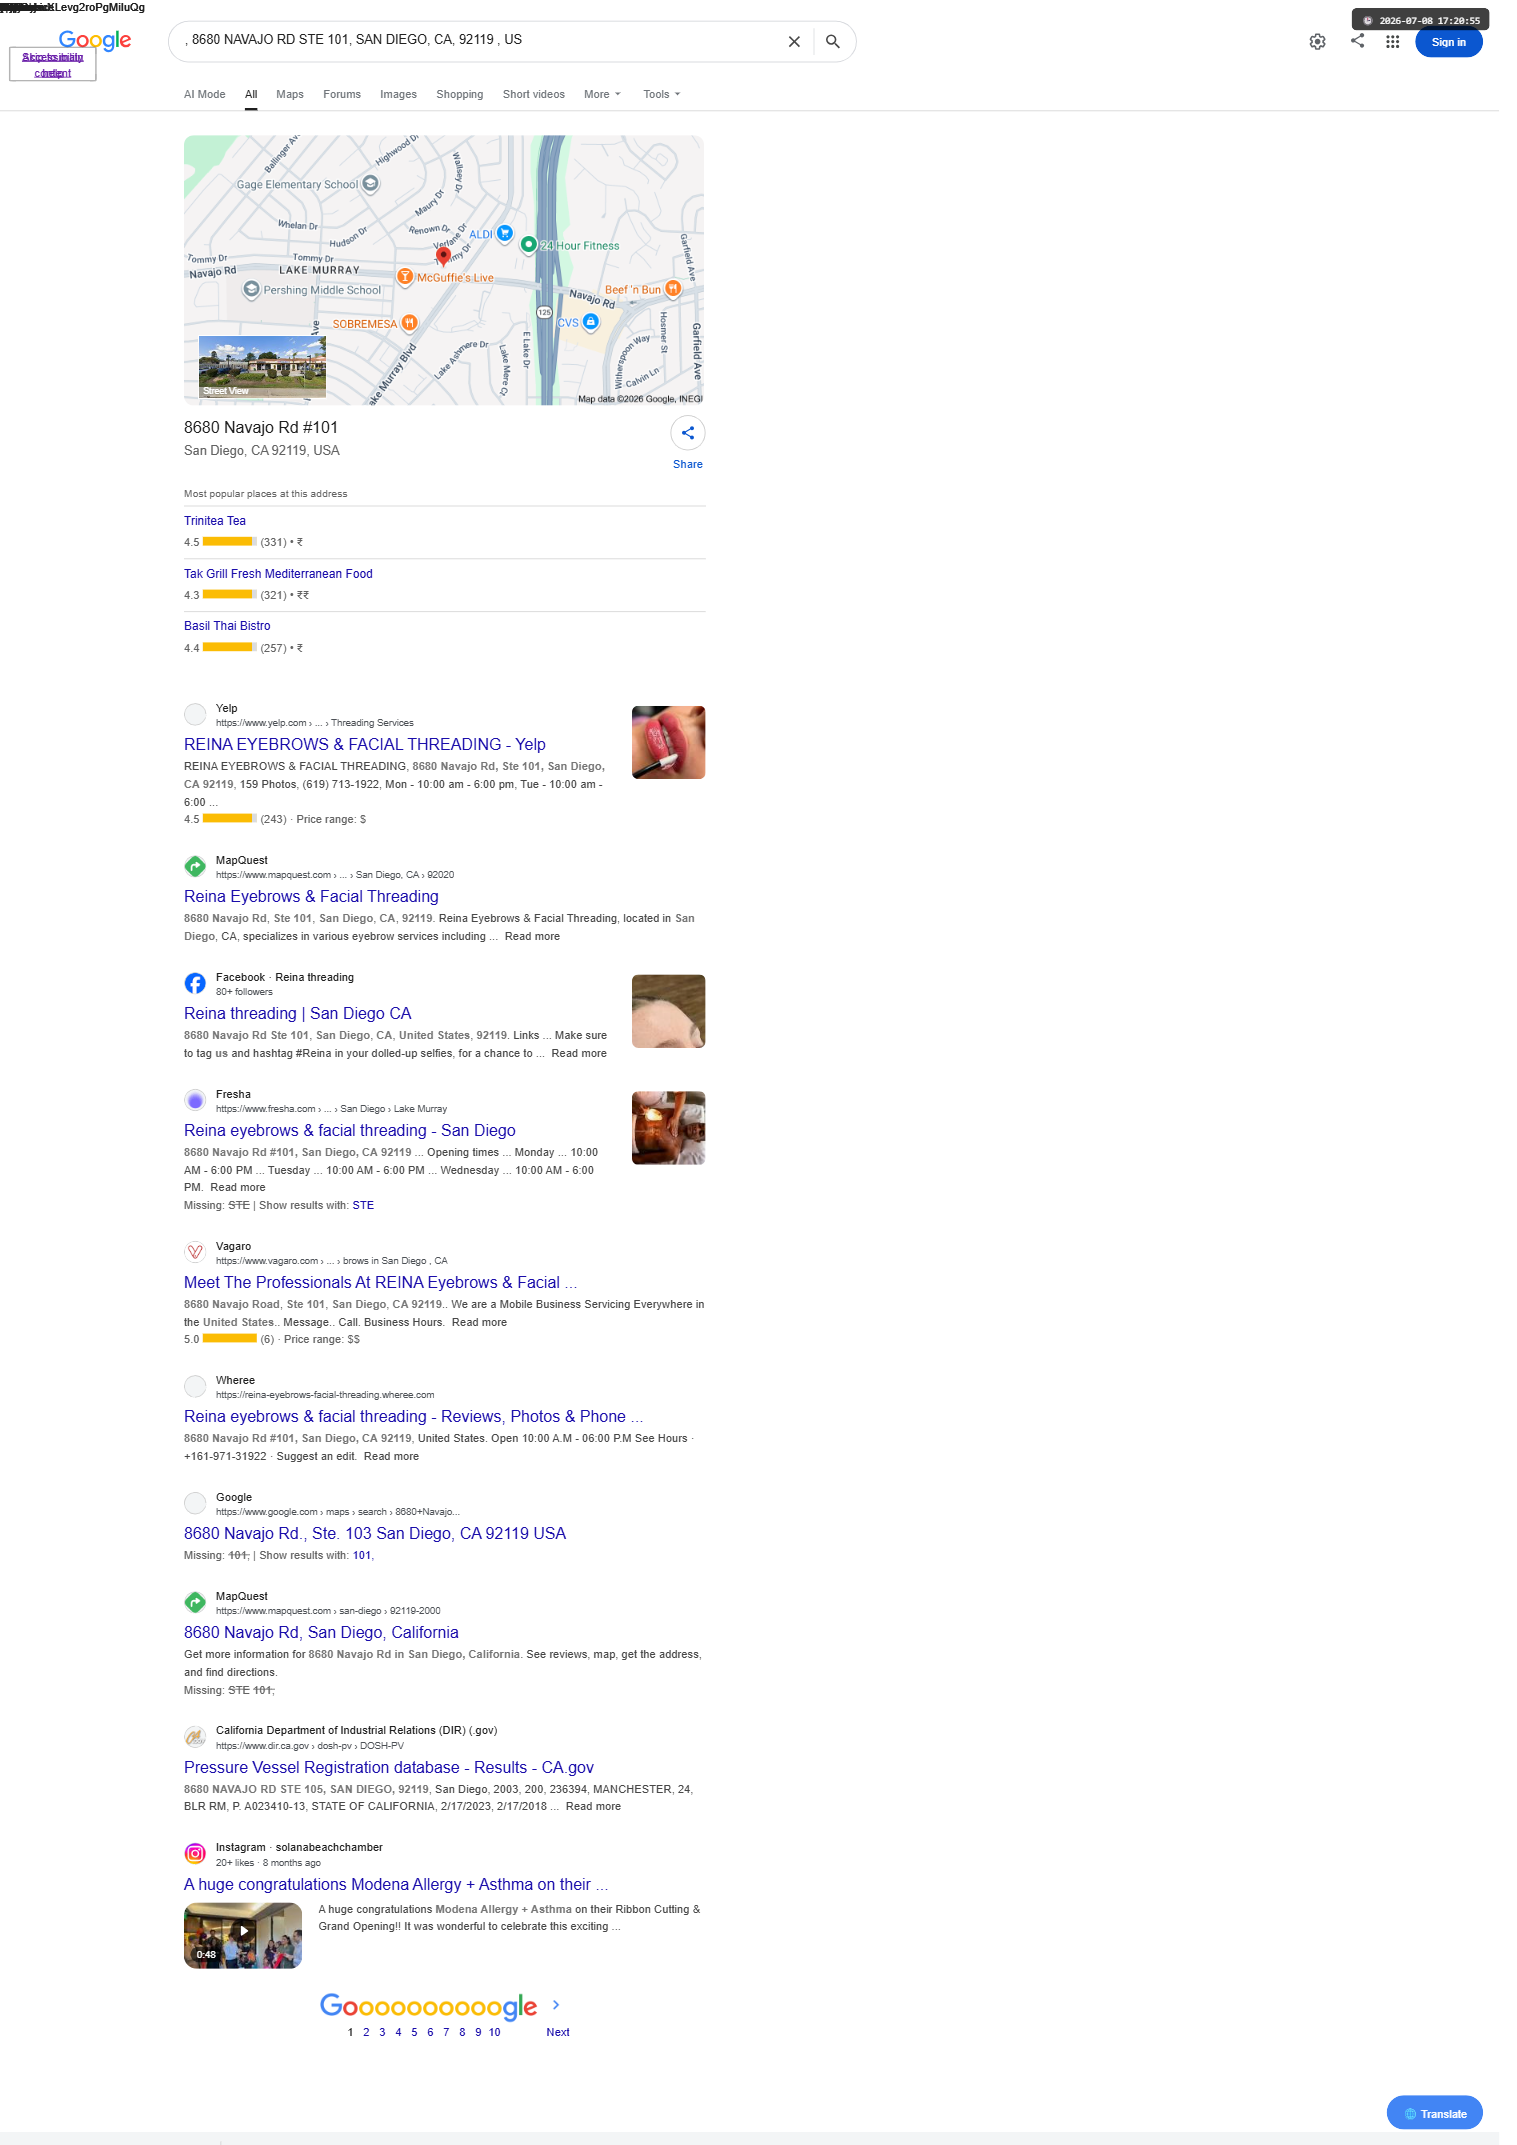This screenshot has height=2145, width=1517.
Task: Click the Vagaro favicon
Action: pyautogui.click(x=195, y=1252)
